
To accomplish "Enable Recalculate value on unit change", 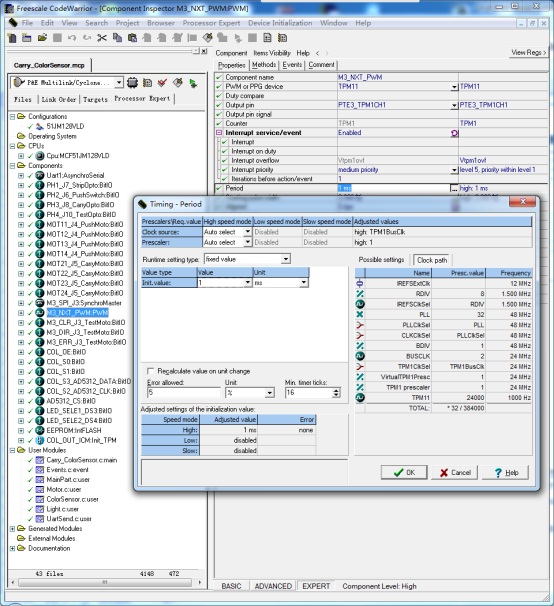I will [x=150, y=371].
